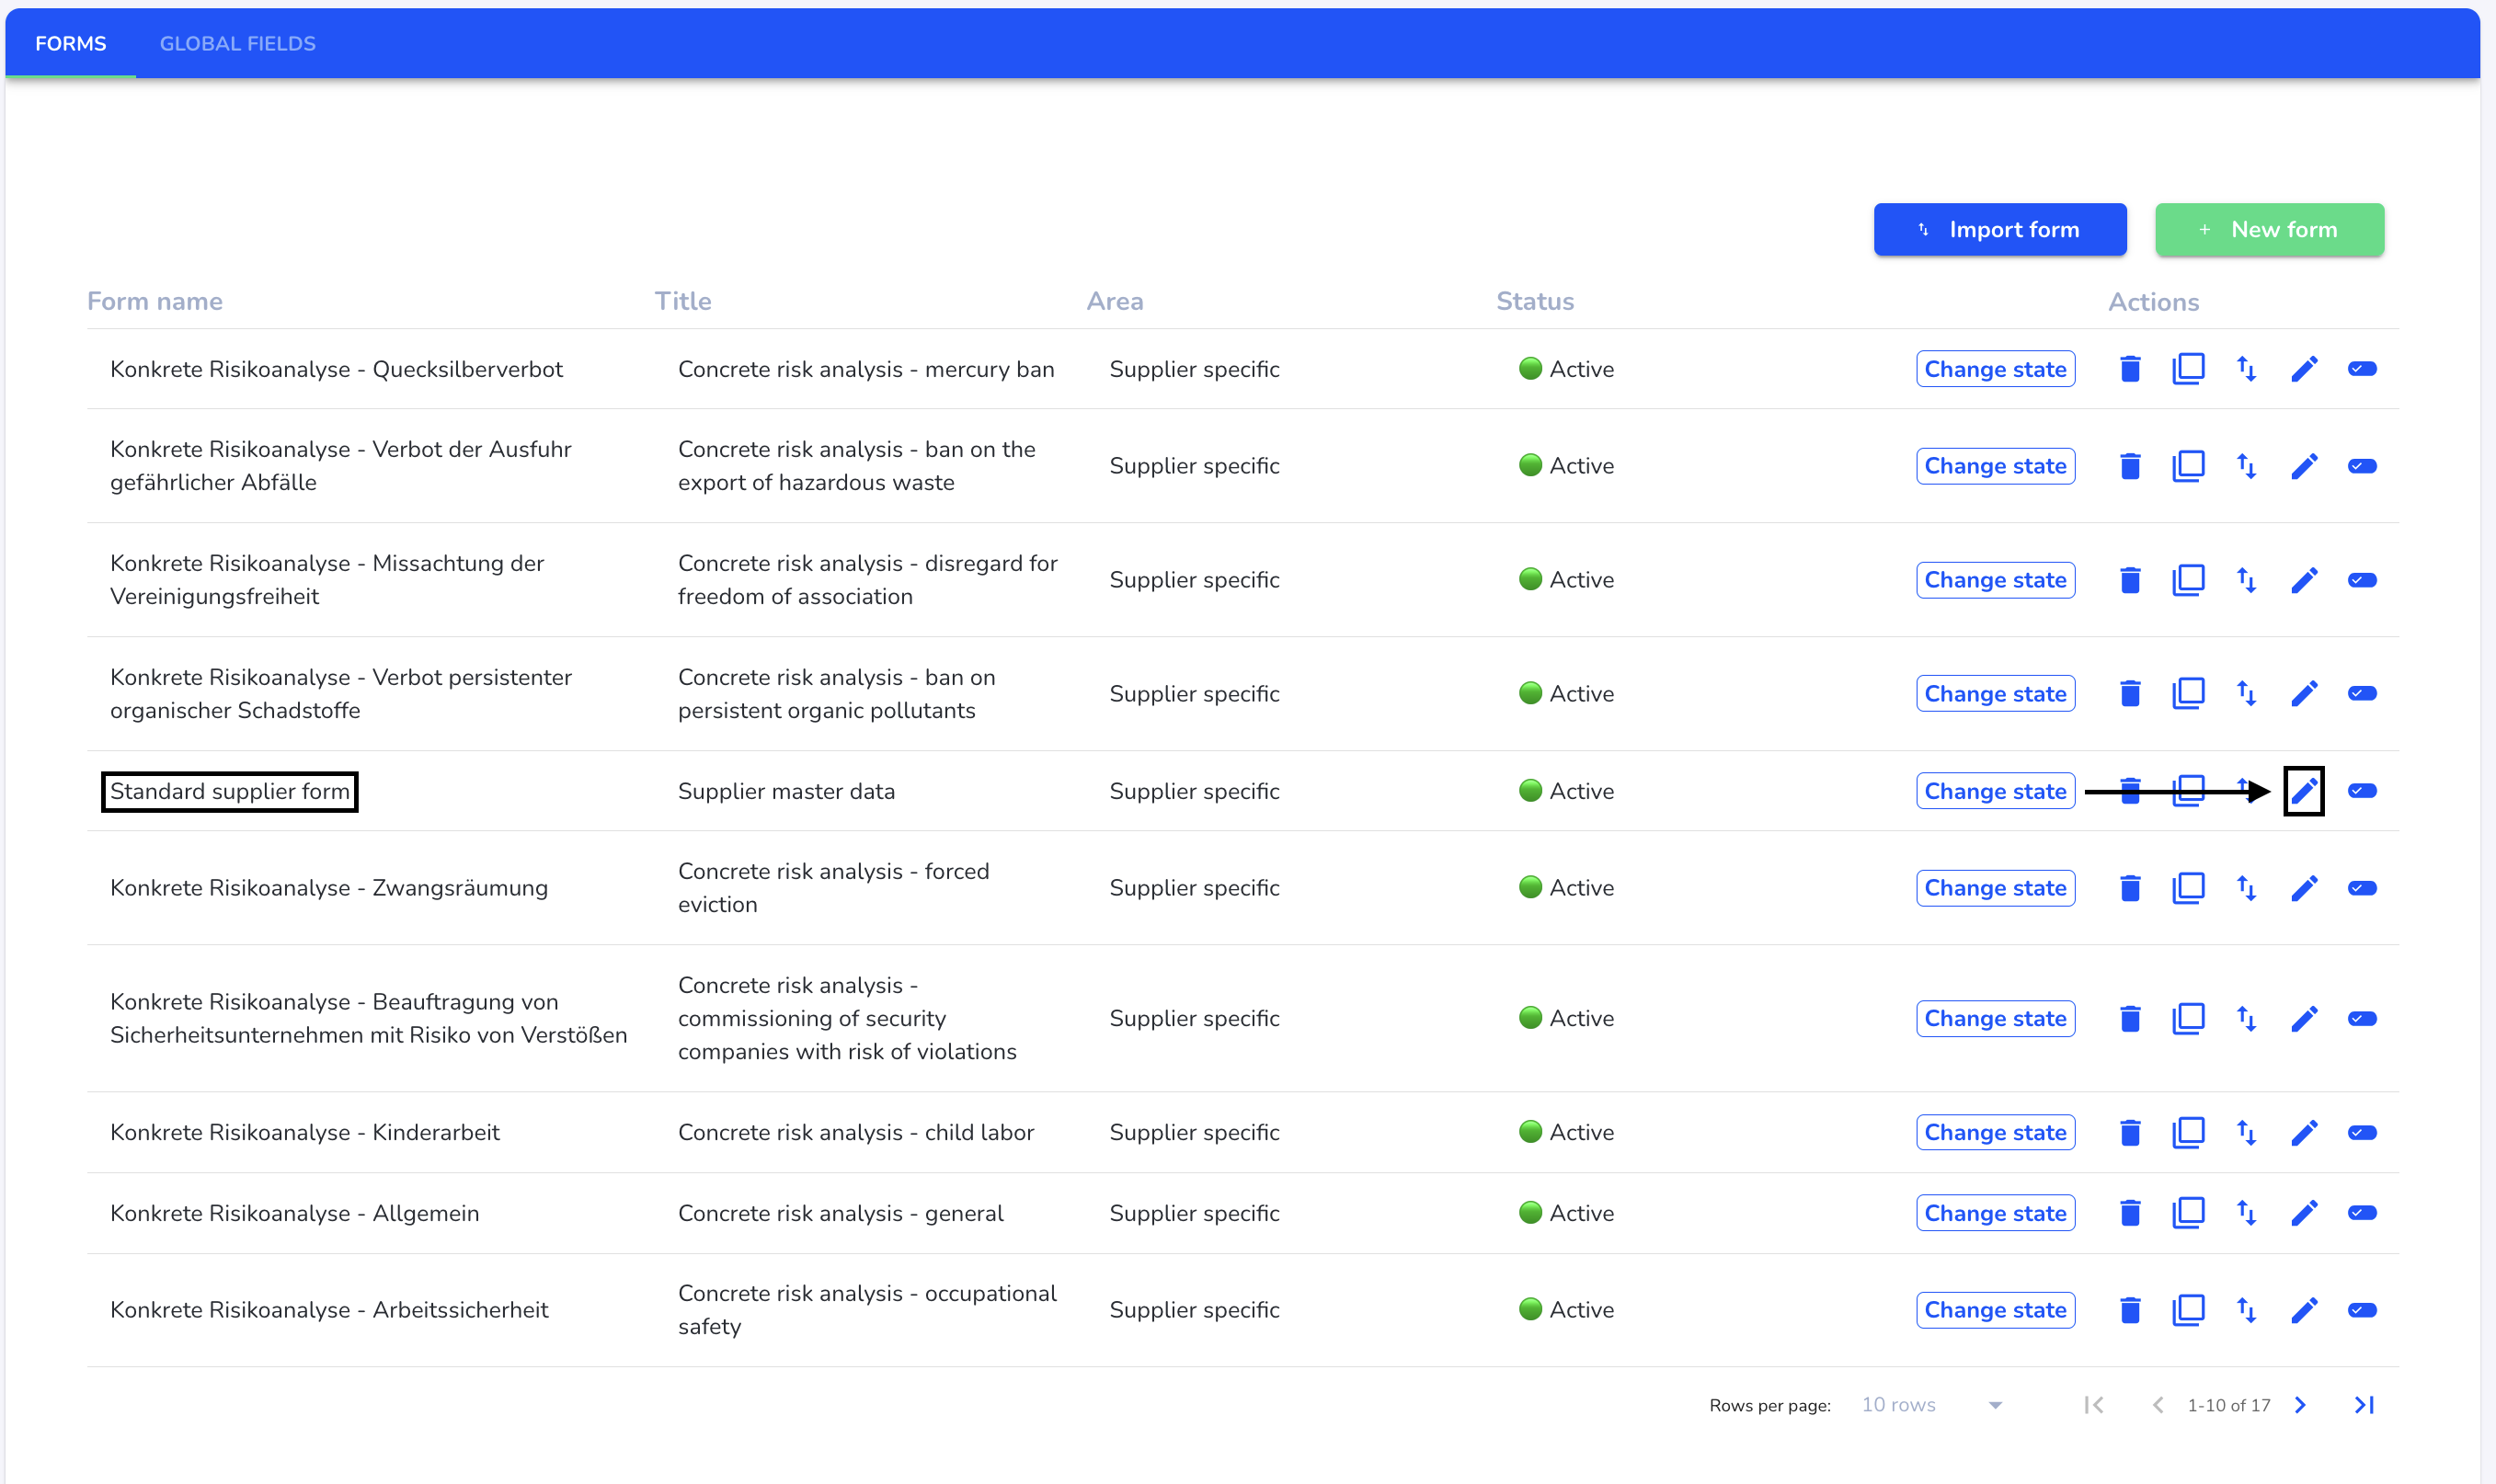Screen dimensions: 2496x1484
Task: Toggle active status for Kinderarbeit form
Action: point(2364,1133)
